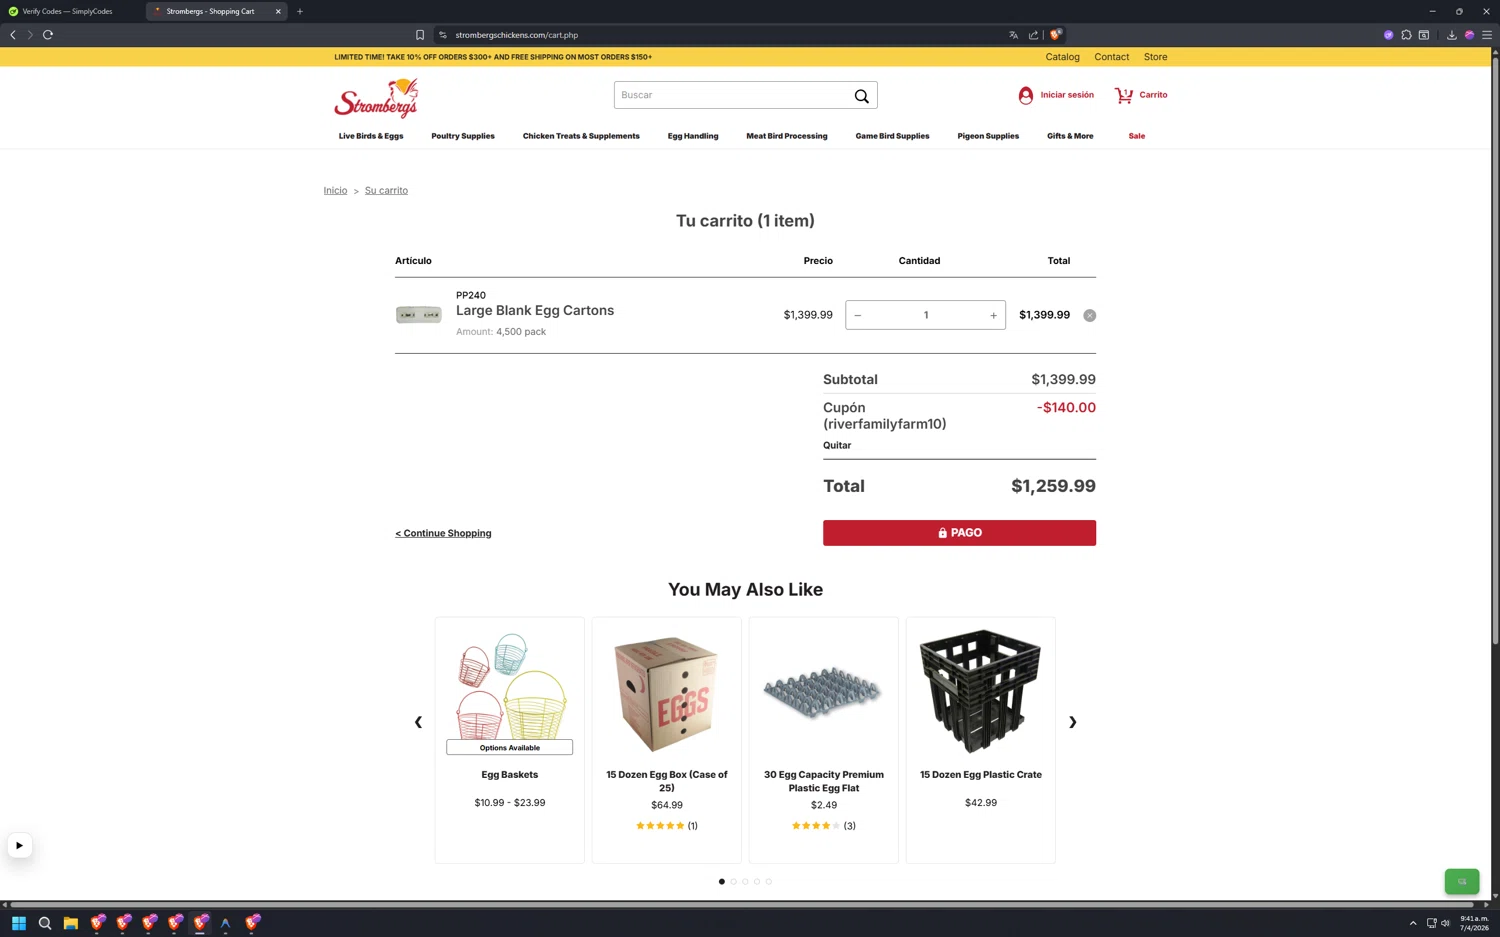The height and width of the screenshot is (937, 1500).
Task: Open Poultry Supplies menu
Action: [x=463, y=136]
